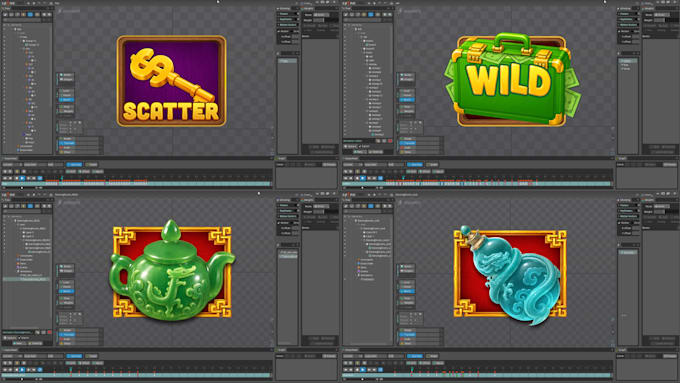
Task: Adjust playback speed slider in gourd bottle window
Action: pos(362,379)
